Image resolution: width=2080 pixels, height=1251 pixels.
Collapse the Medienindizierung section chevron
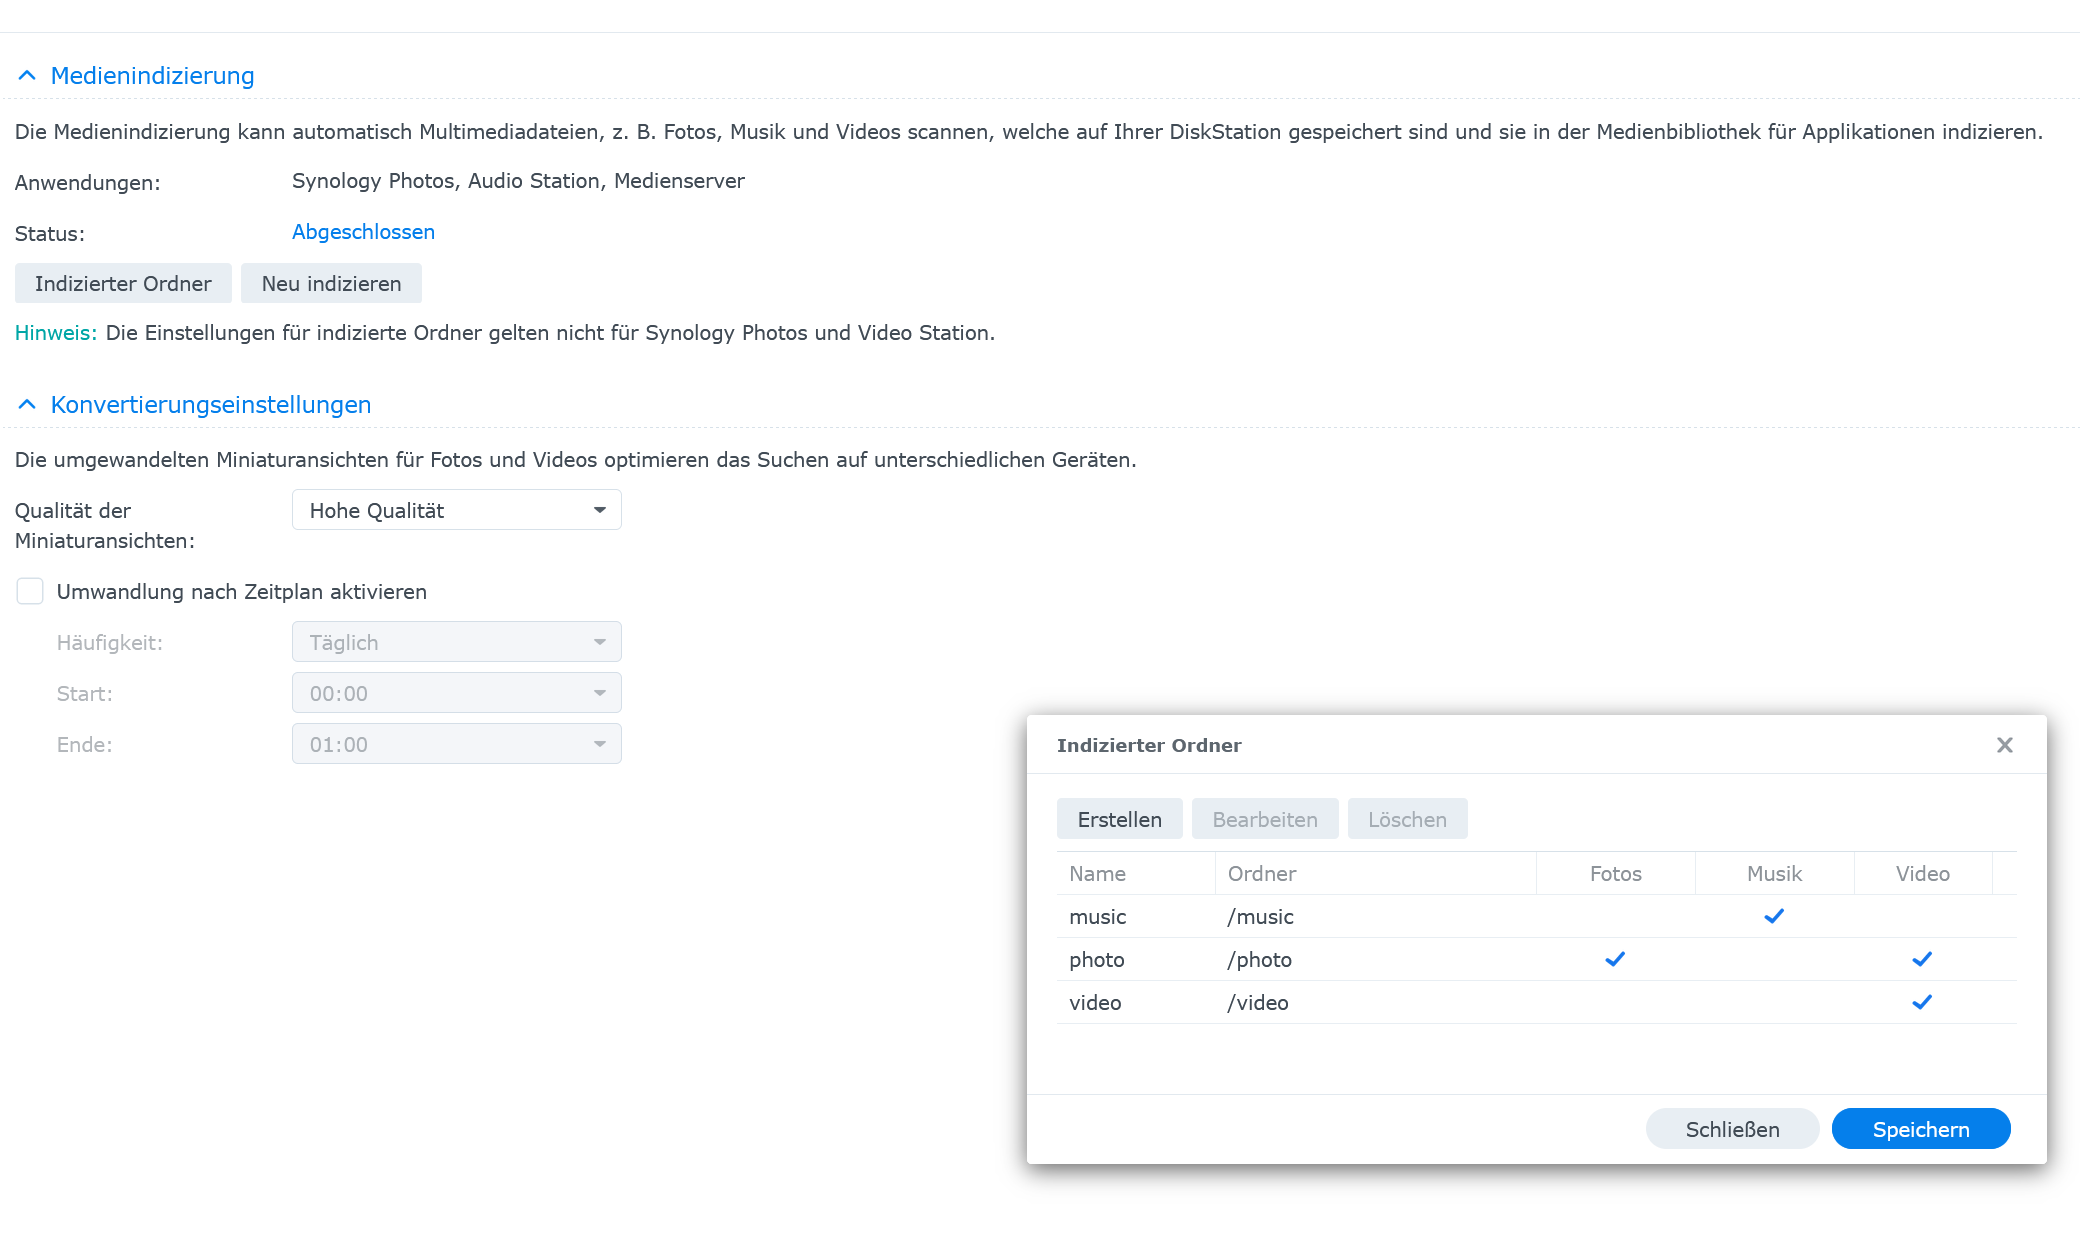27,76
